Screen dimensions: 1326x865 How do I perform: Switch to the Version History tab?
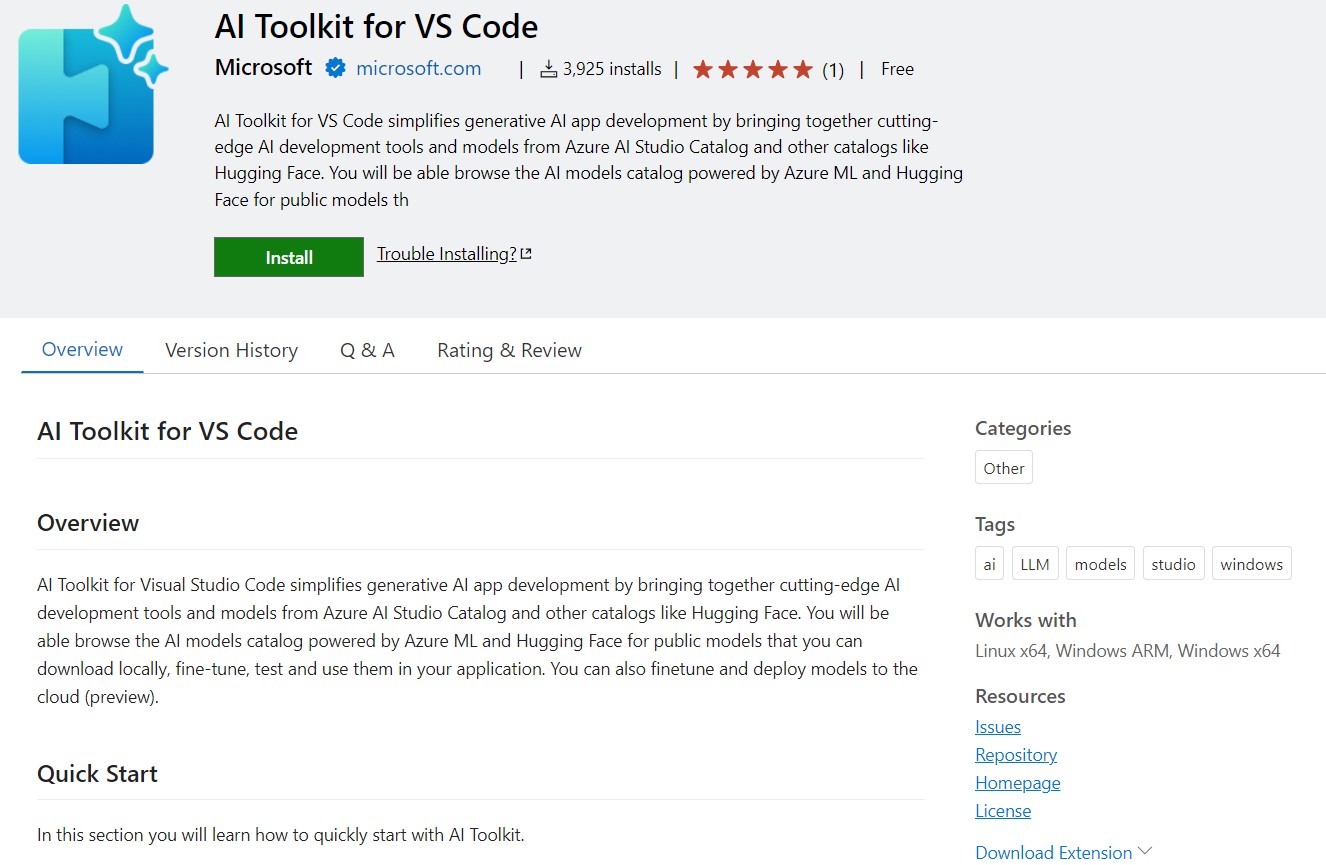[x=231, y=350]
